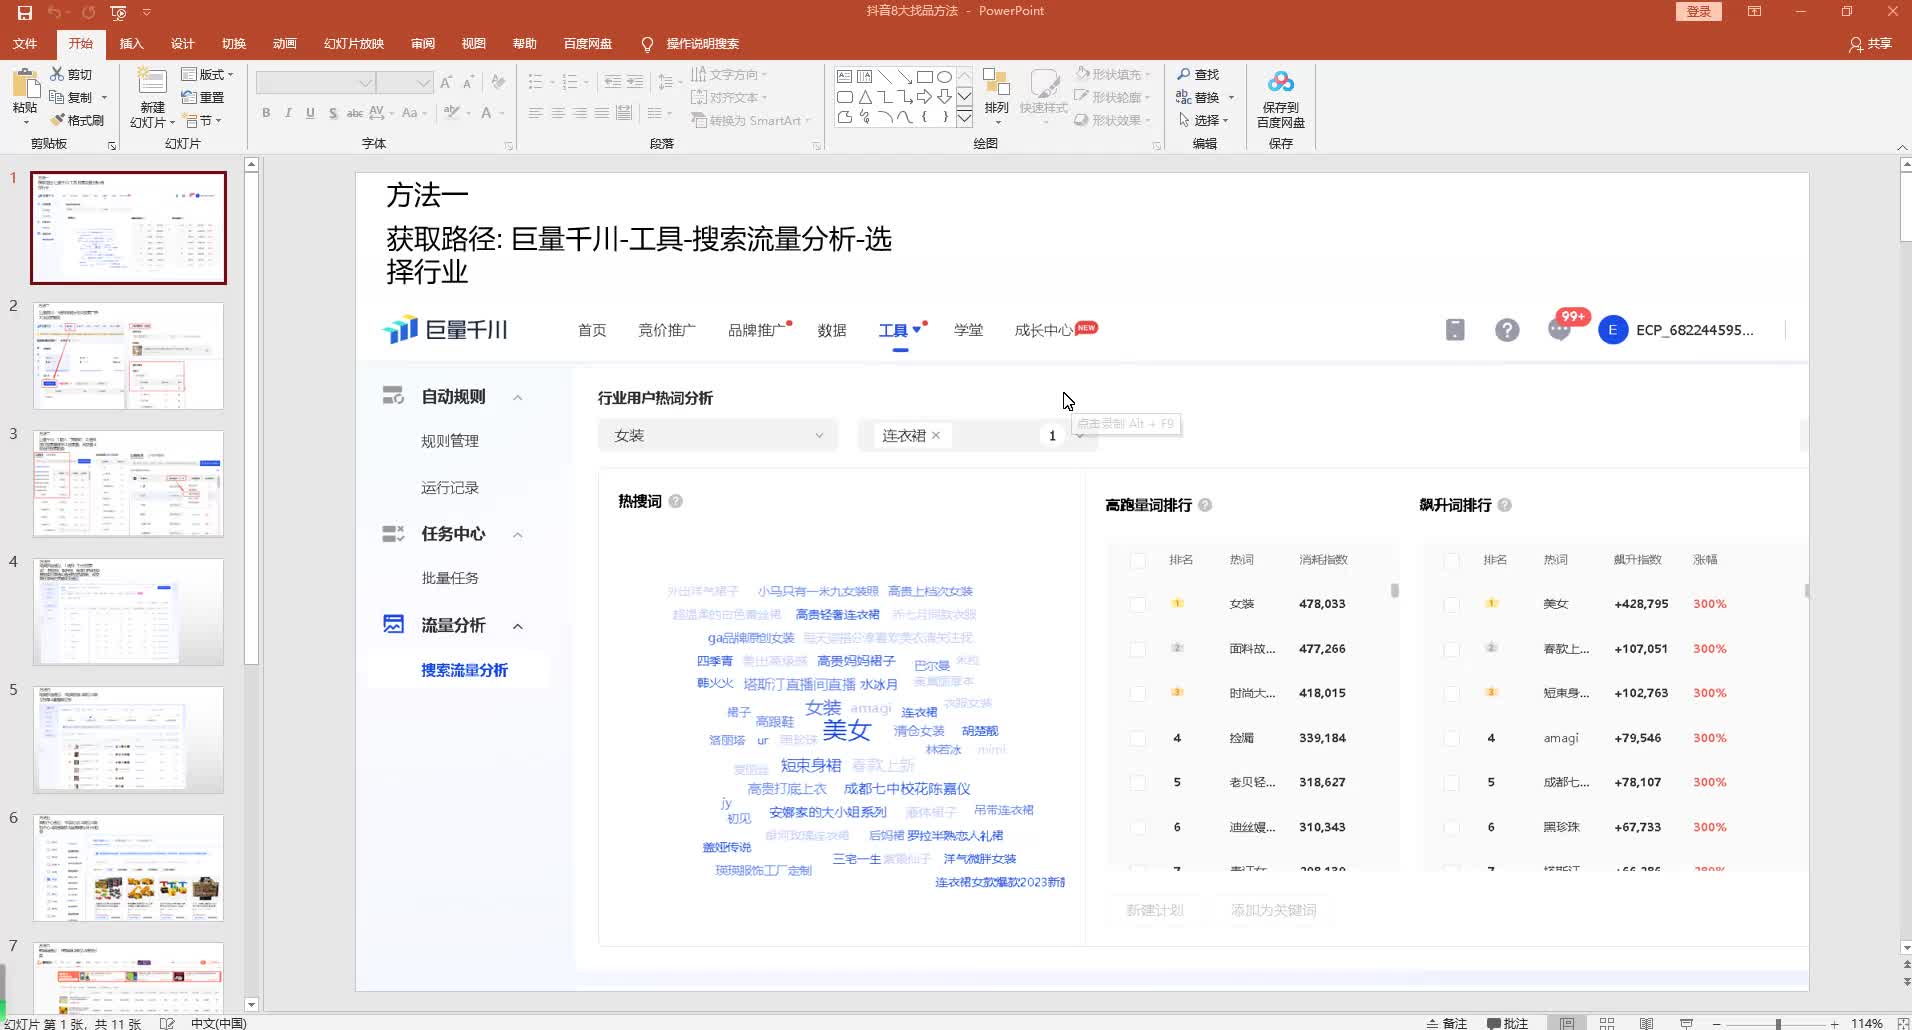
Task: Click the 共享 (Share) button
Action: (x=1871, y=44)
